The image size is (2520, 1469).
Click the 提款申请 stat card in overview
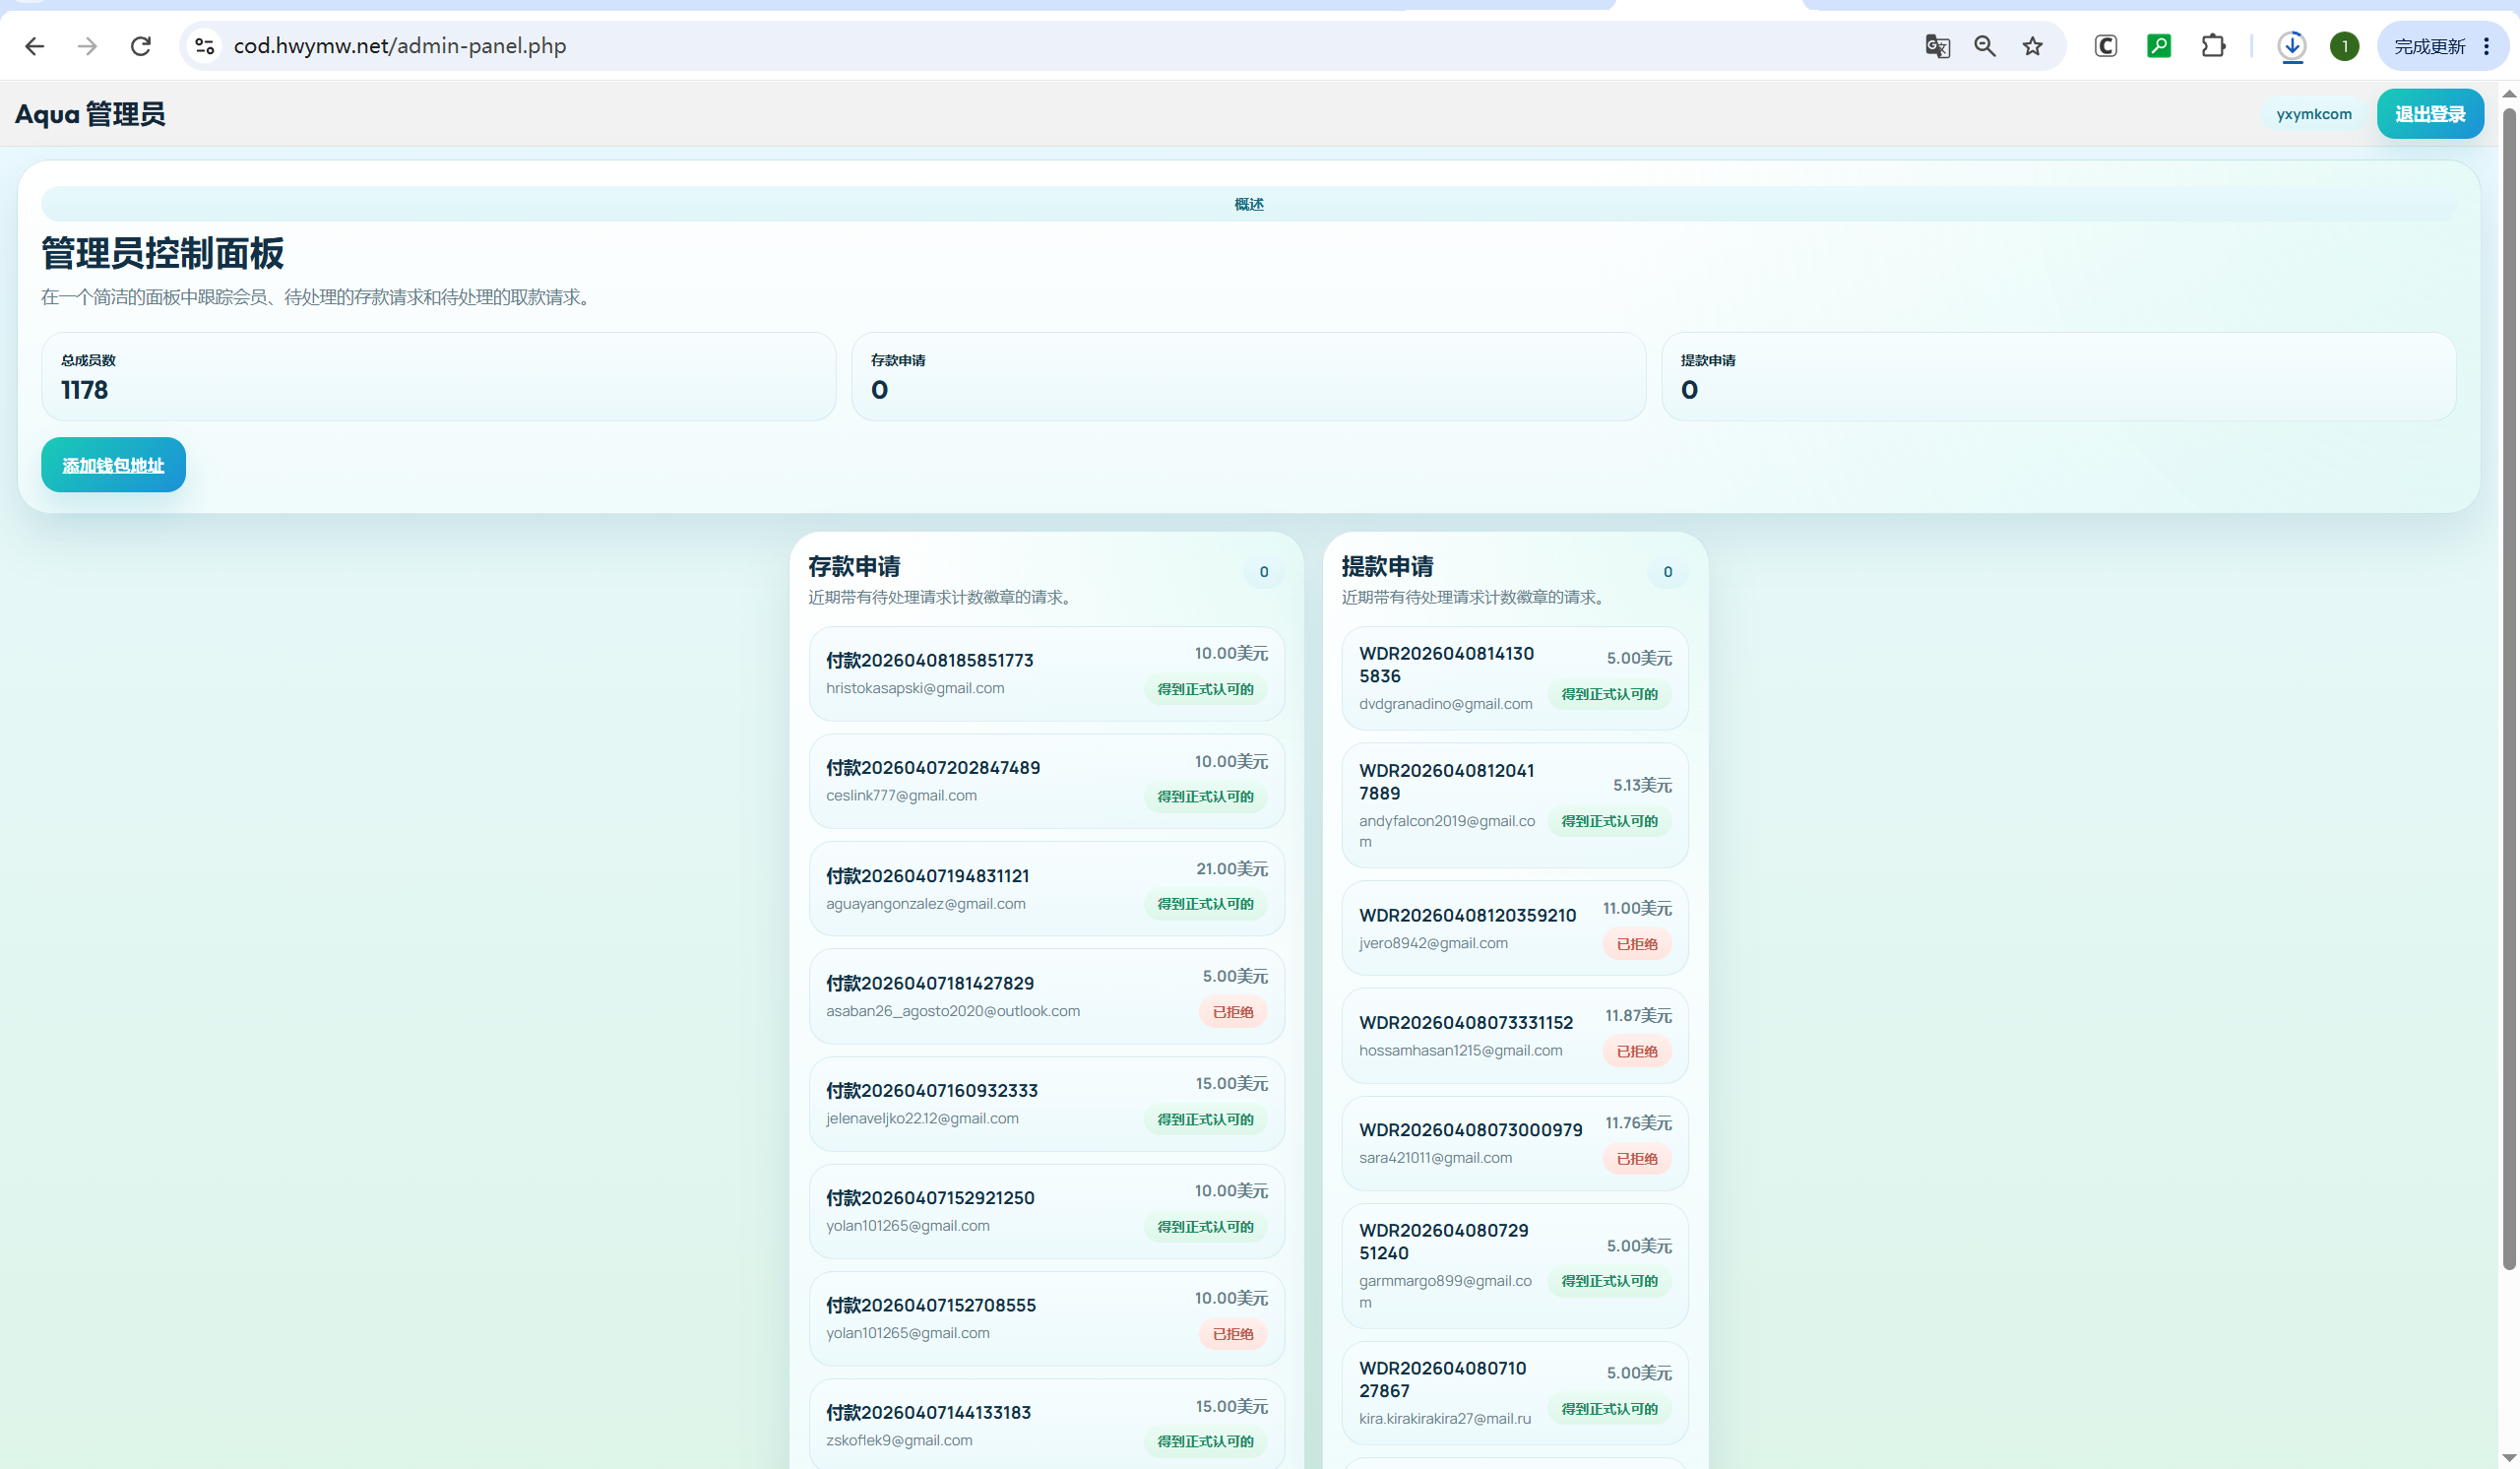click(x=2058, y=377)
